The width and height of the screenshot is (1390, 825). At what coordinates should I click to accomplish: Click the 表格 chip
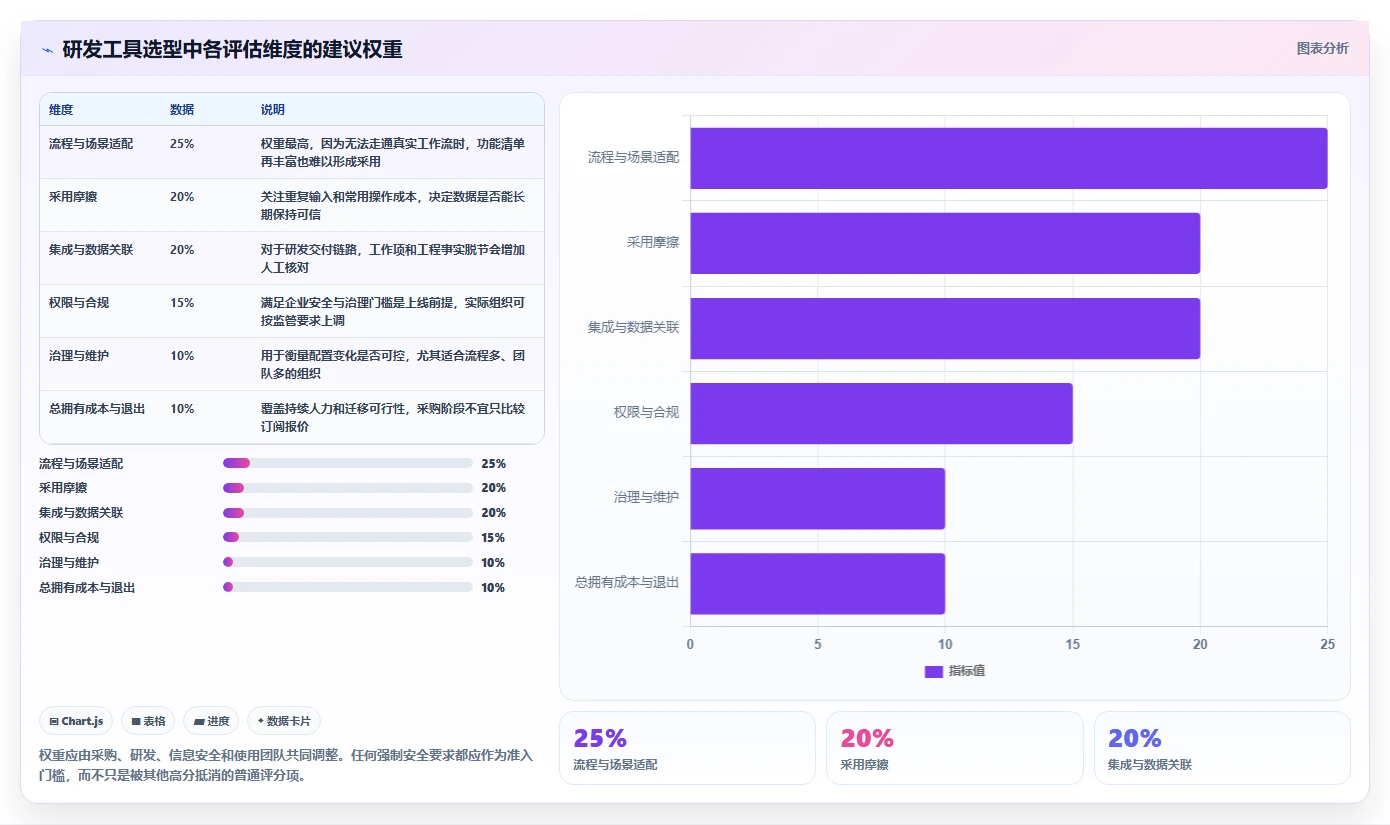pos(148,721)
